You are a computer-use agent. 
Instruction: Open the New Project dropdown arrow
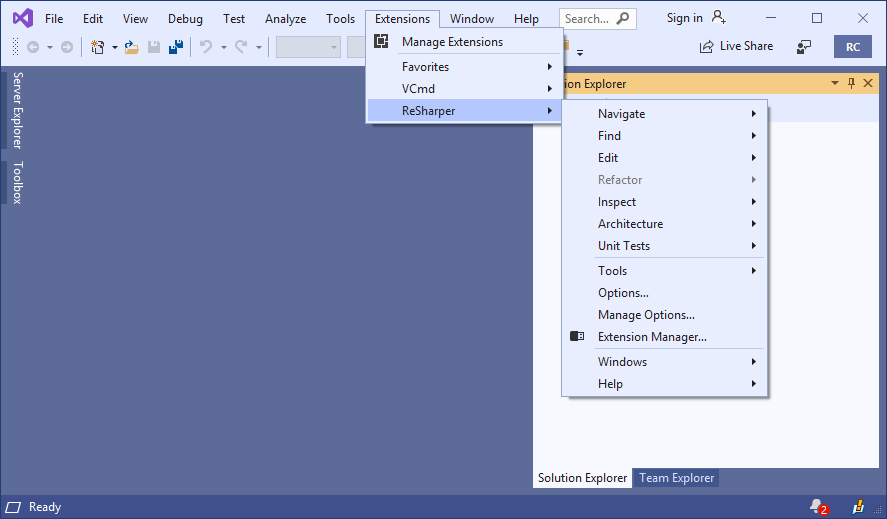[x=115, y=47]
